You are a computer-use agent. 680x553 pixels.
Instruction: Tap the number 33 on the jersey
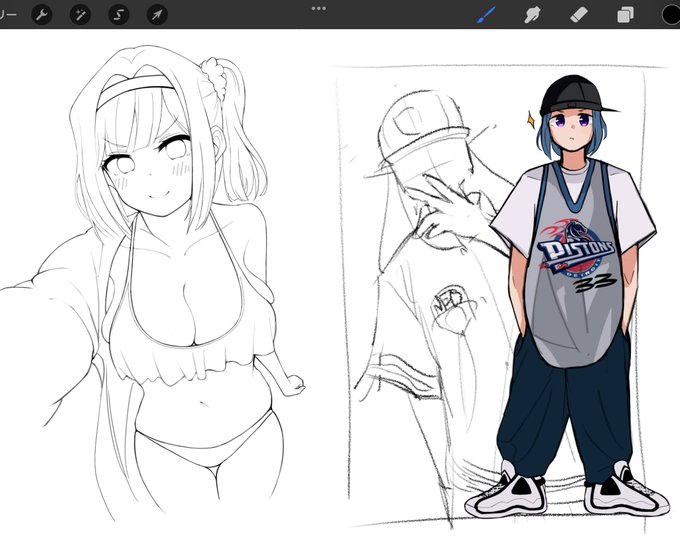[x=594, y=283]
